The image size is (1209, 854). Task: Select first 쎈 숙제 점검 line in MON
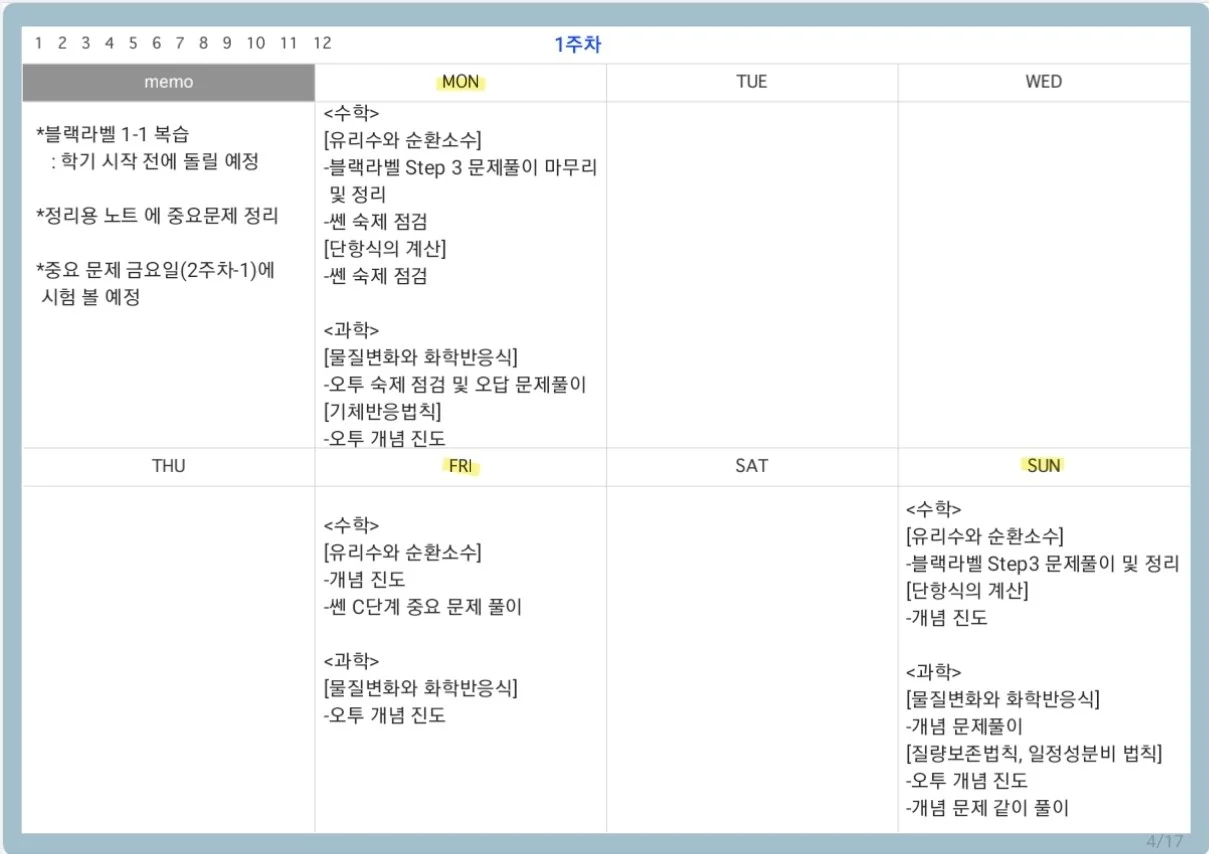[375, 221]
